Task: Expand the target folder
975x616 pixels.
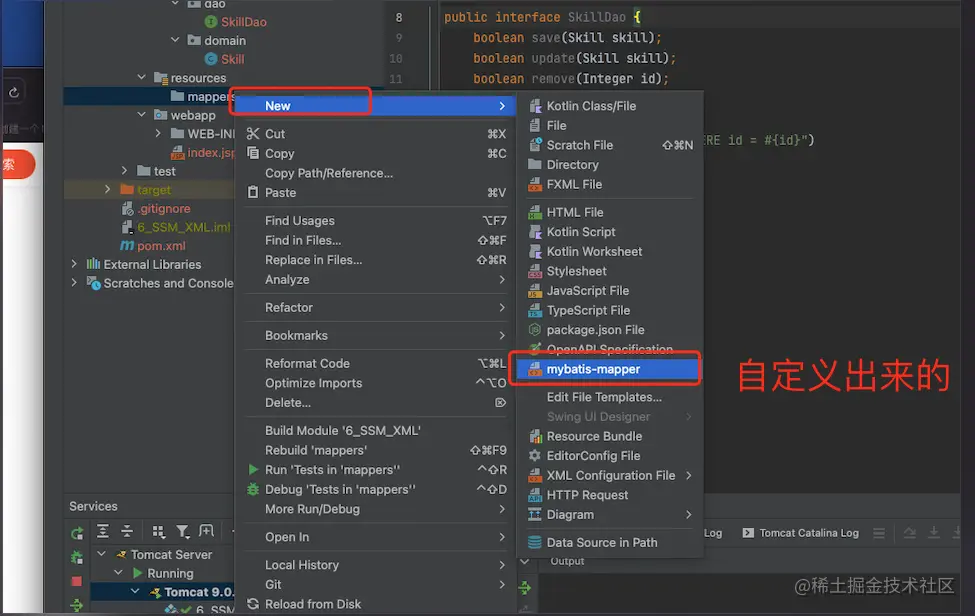Action: click(108, 189)
